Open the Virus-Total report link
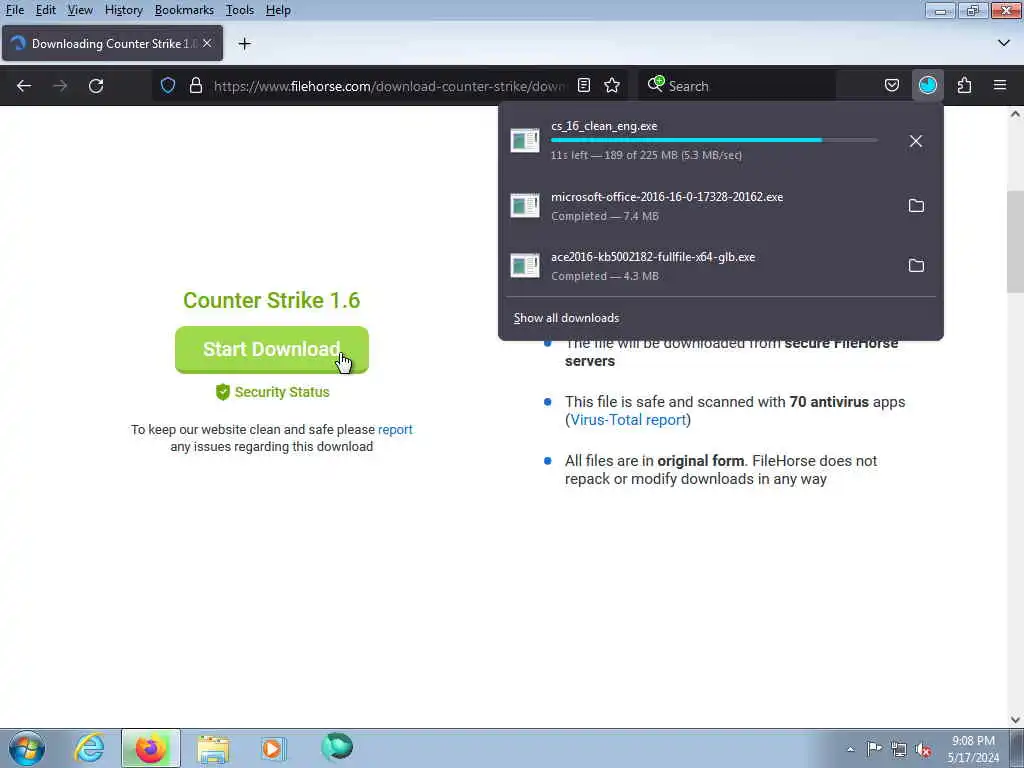This screenshot has height=768, width=1024. [628, 420]
